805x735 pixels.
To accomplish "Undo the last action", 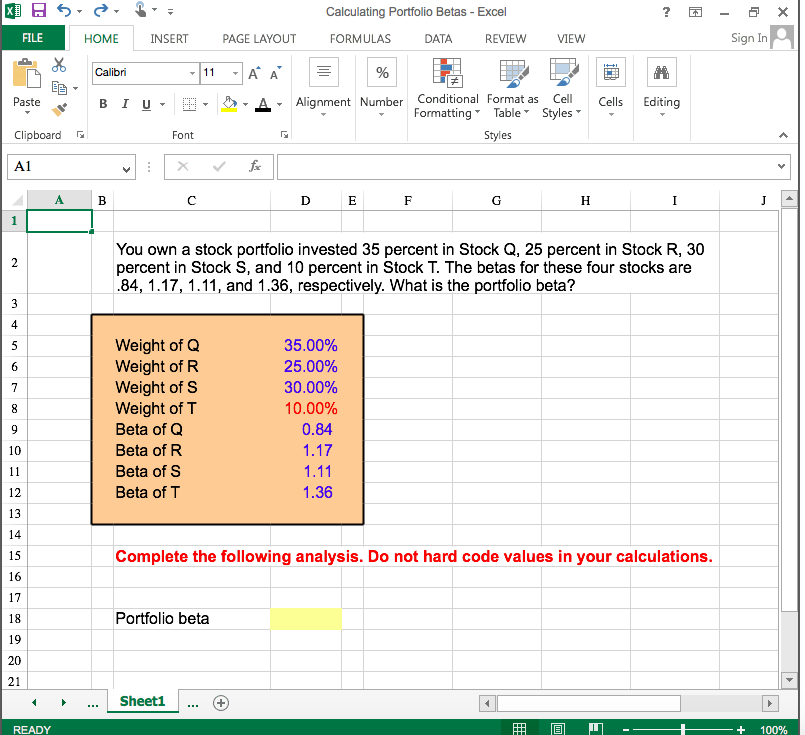I will coord(64,10).
